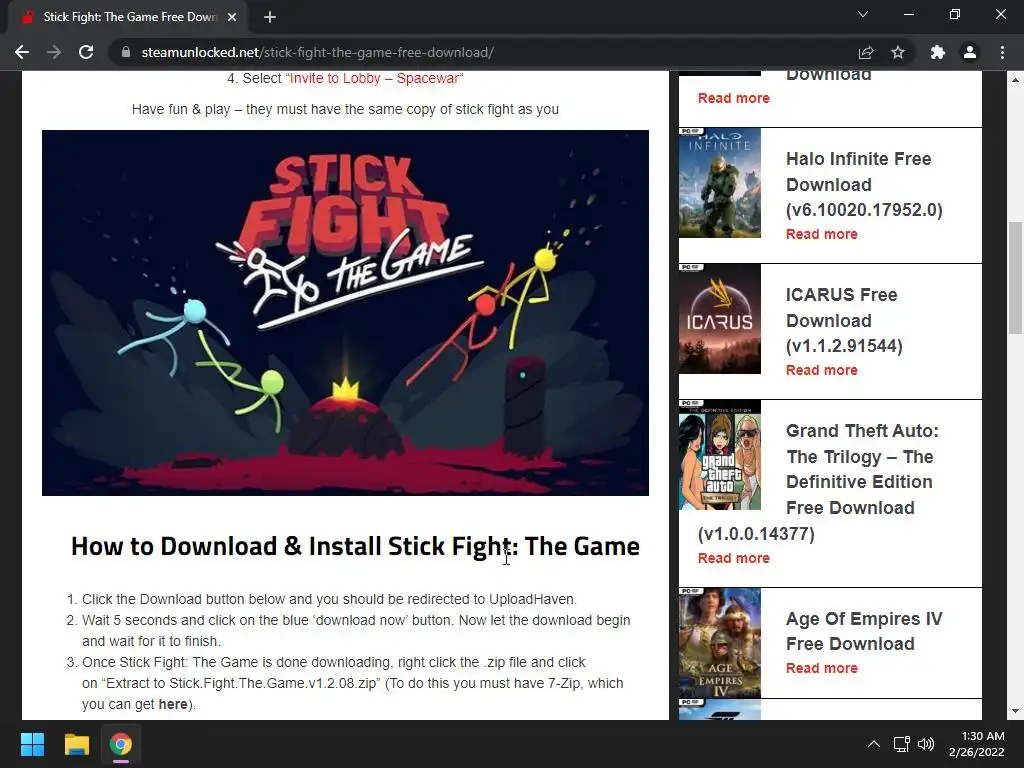Select the Stick Fight: The Game tab
The height and width of the screenshot is (768, 1024).
(129, 17)
